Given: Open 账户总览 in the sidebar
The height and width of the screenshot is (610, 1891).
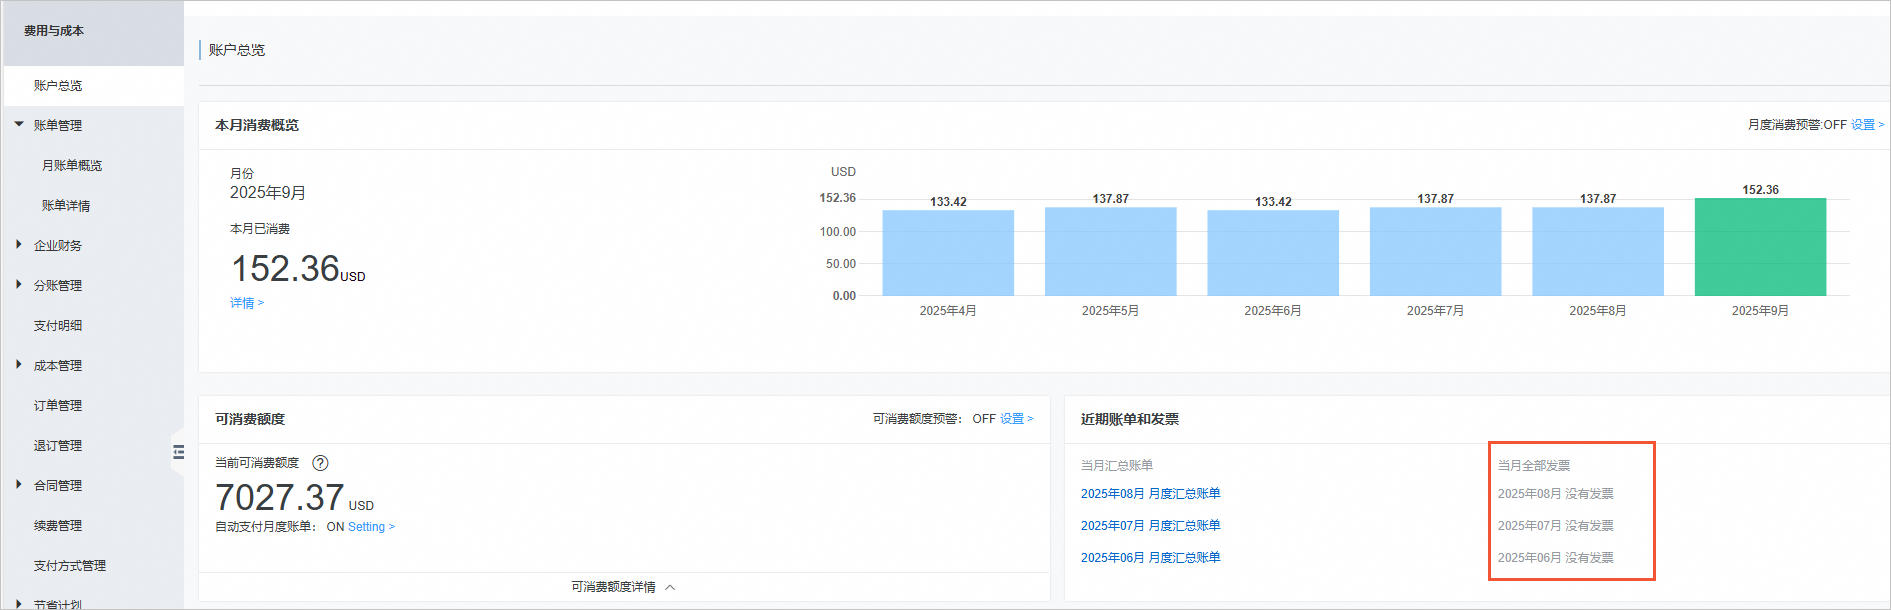Looking at the screenshot, I should click(58, 86).
